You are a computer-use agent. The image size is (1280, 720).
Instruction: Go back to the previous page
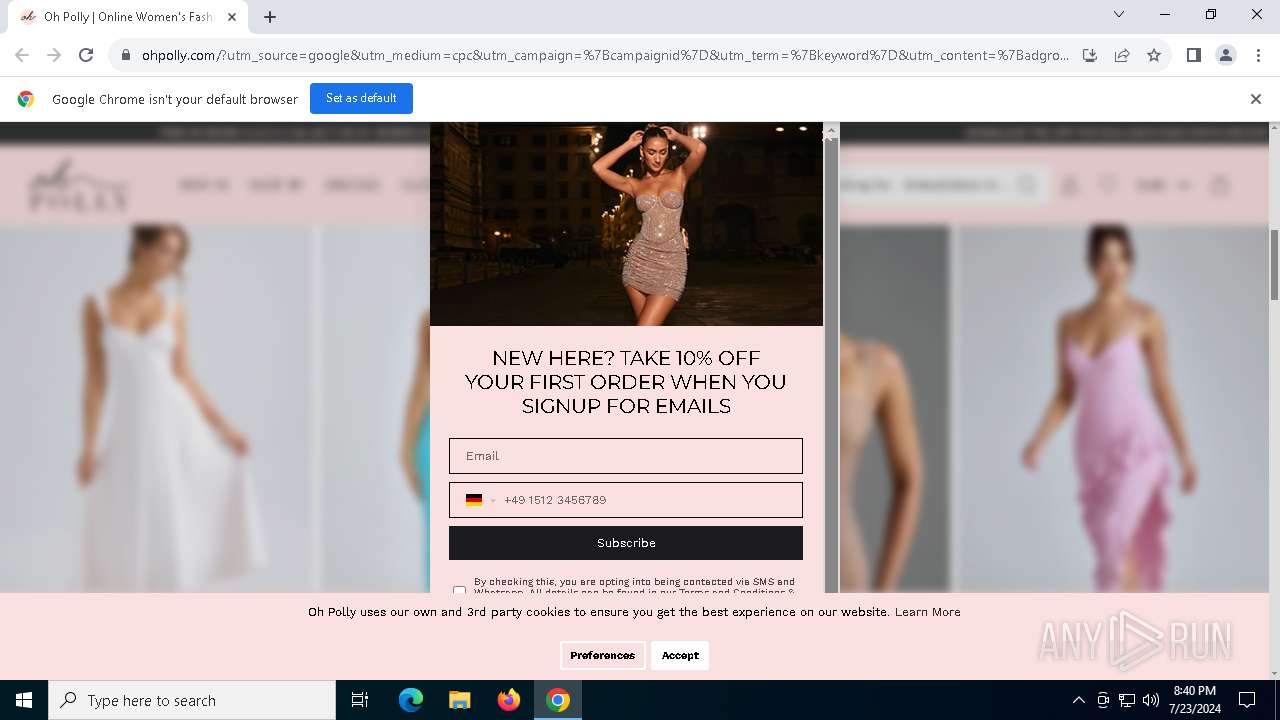[22, 55]
